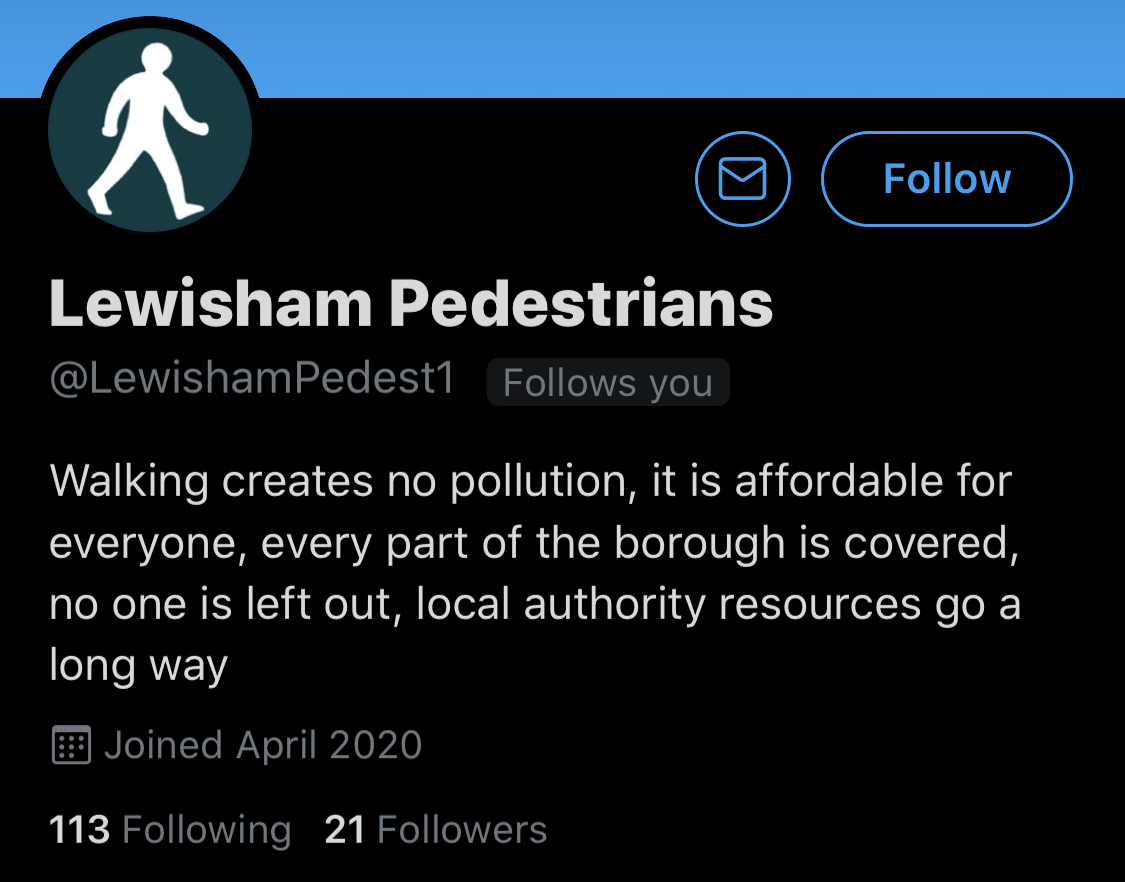This screenshot has height=882, width=1125.
Task: Click the Joined April 2020 text
Action: click(263, 746)
